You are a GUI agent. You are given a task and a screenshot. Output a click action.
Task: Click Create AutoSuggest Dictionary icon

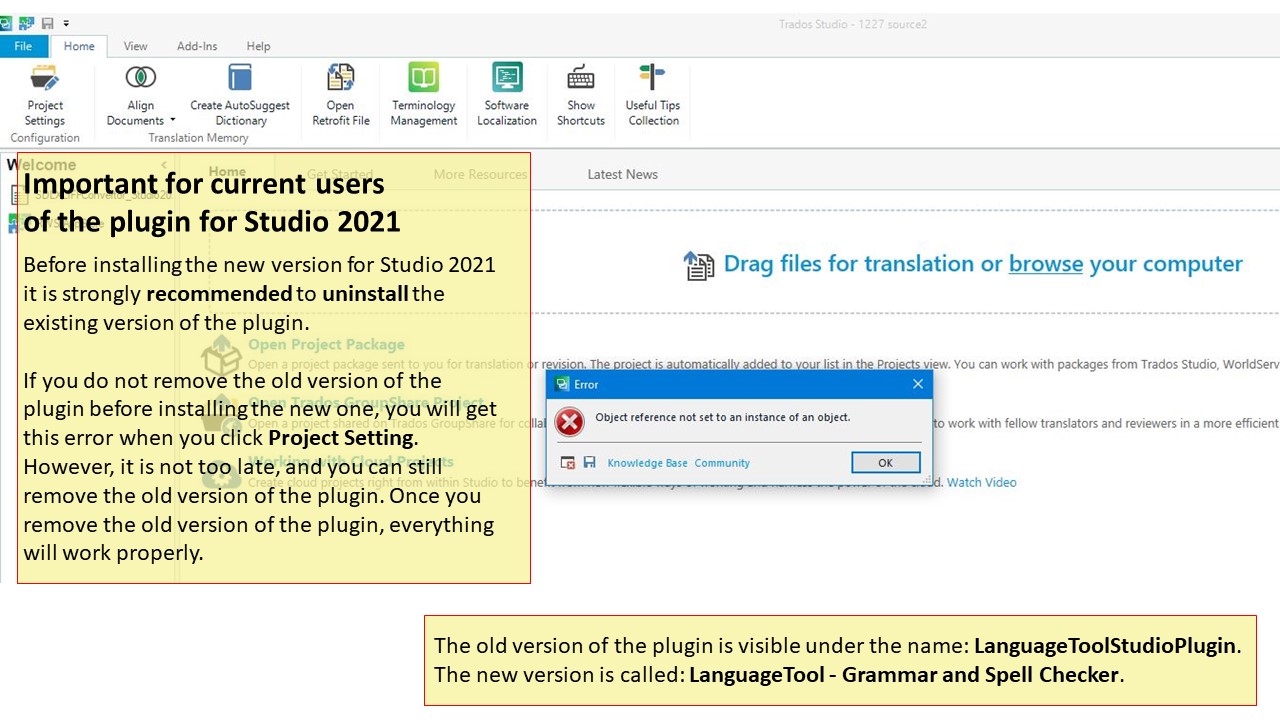point(240,78)
